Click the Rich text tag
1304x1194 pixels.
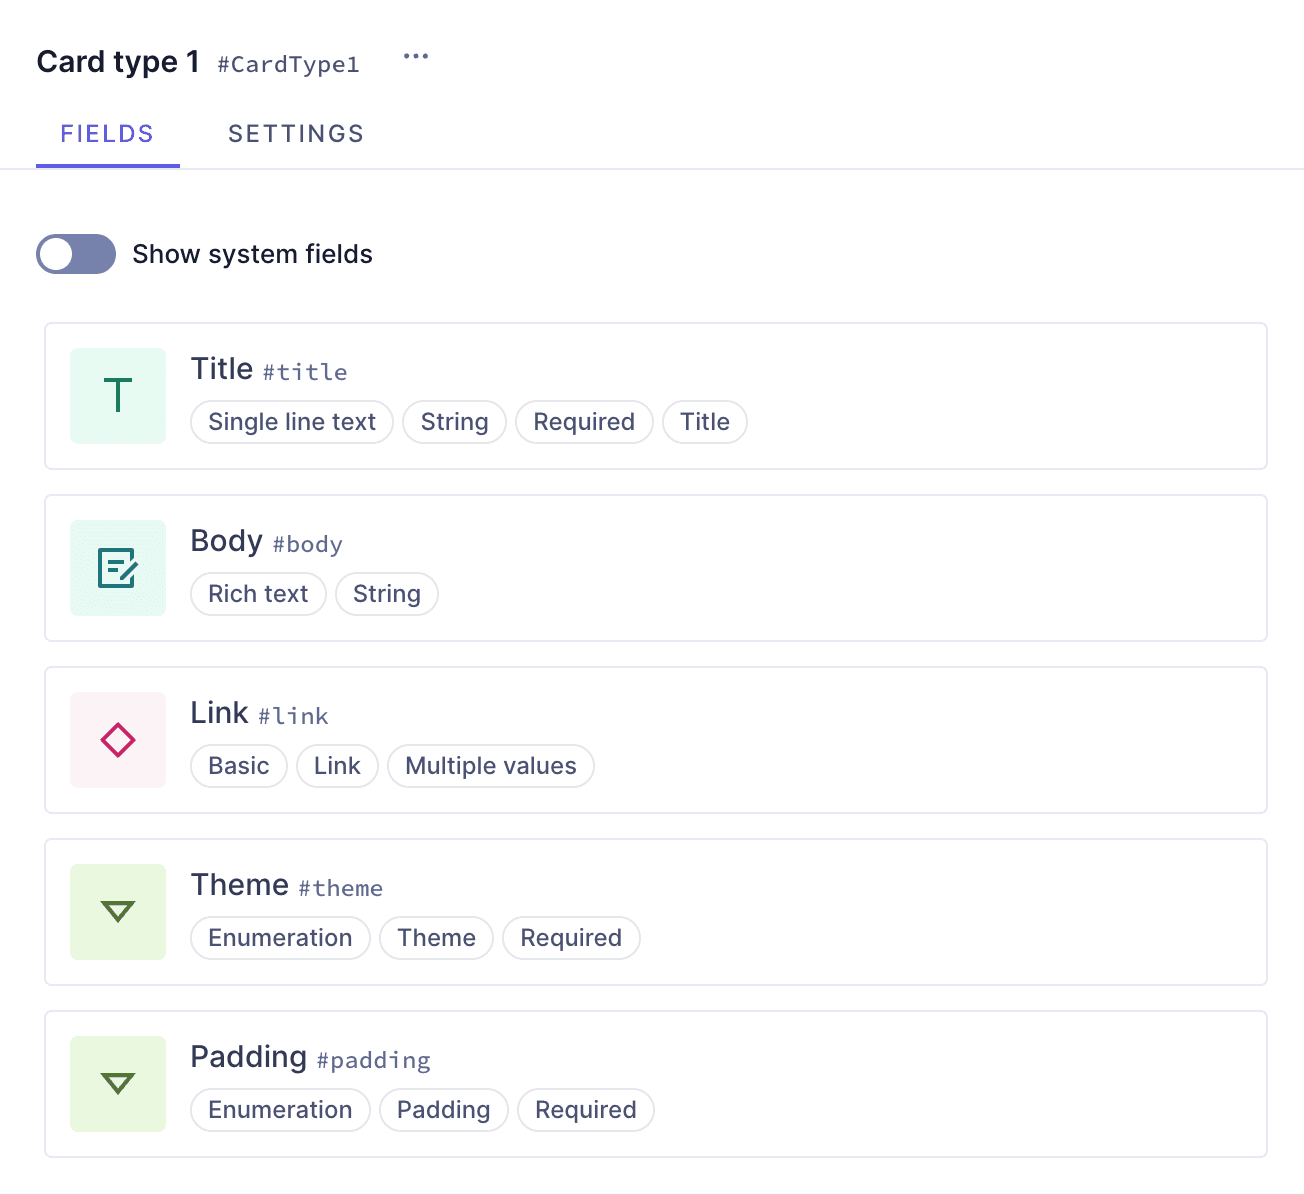pos(258,594)
